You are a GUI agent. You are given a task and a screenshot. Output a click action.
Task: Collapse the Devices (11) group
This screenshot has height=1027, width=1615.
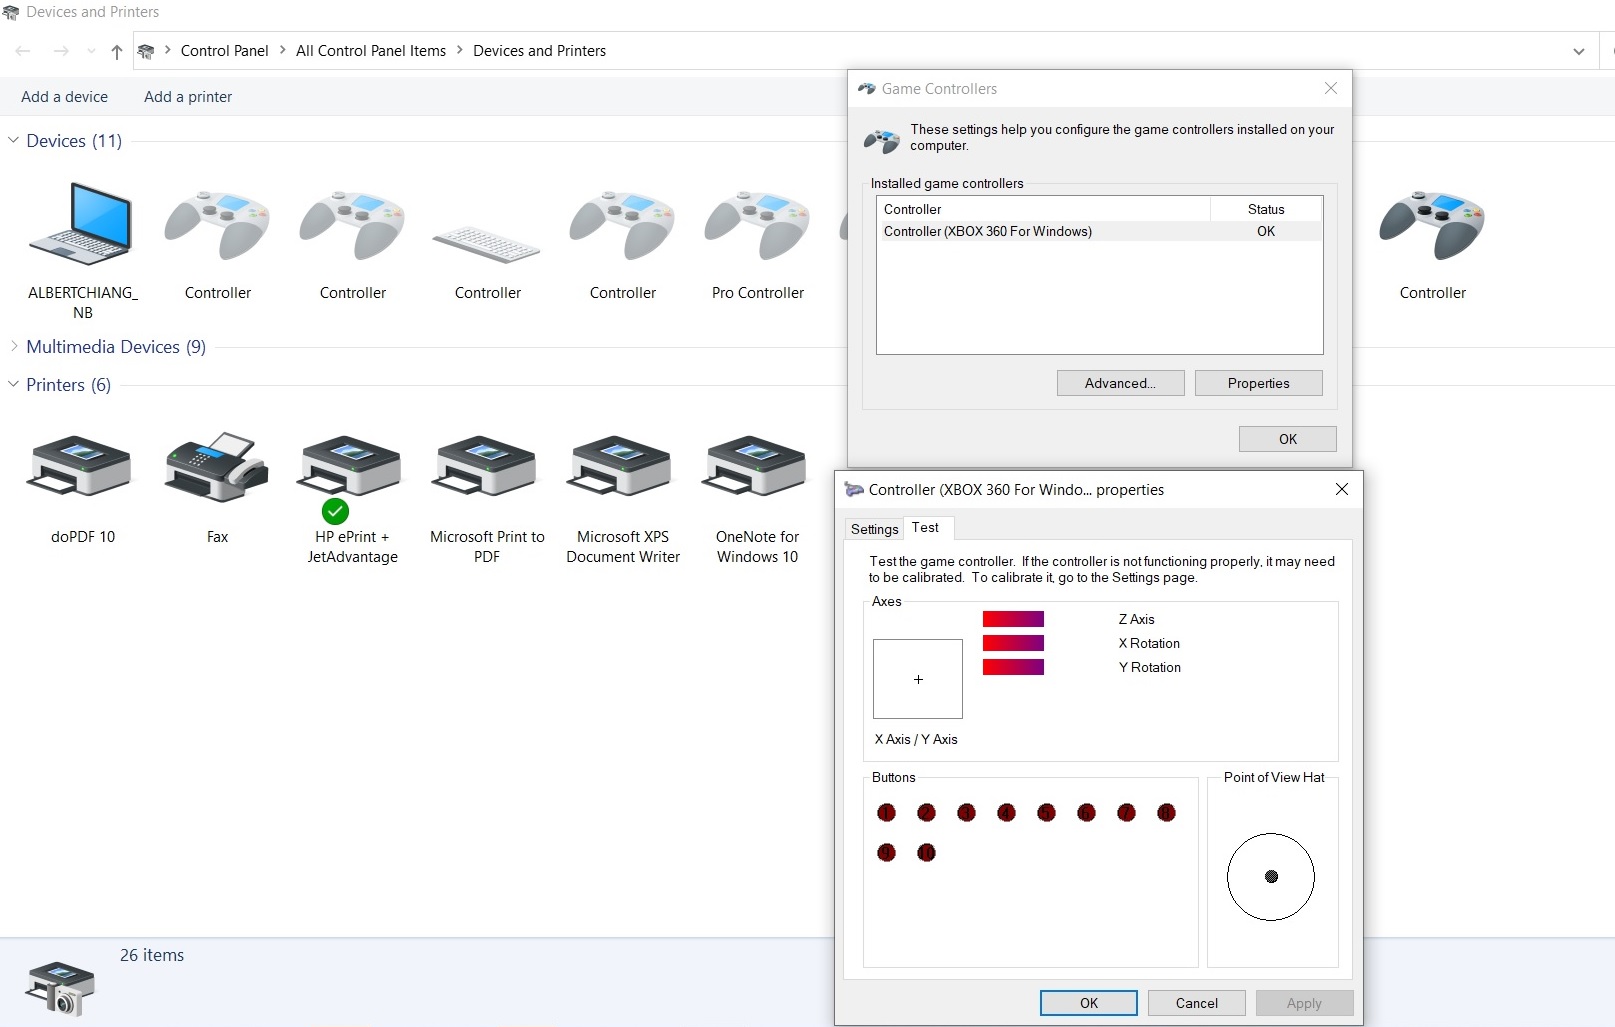14,141
